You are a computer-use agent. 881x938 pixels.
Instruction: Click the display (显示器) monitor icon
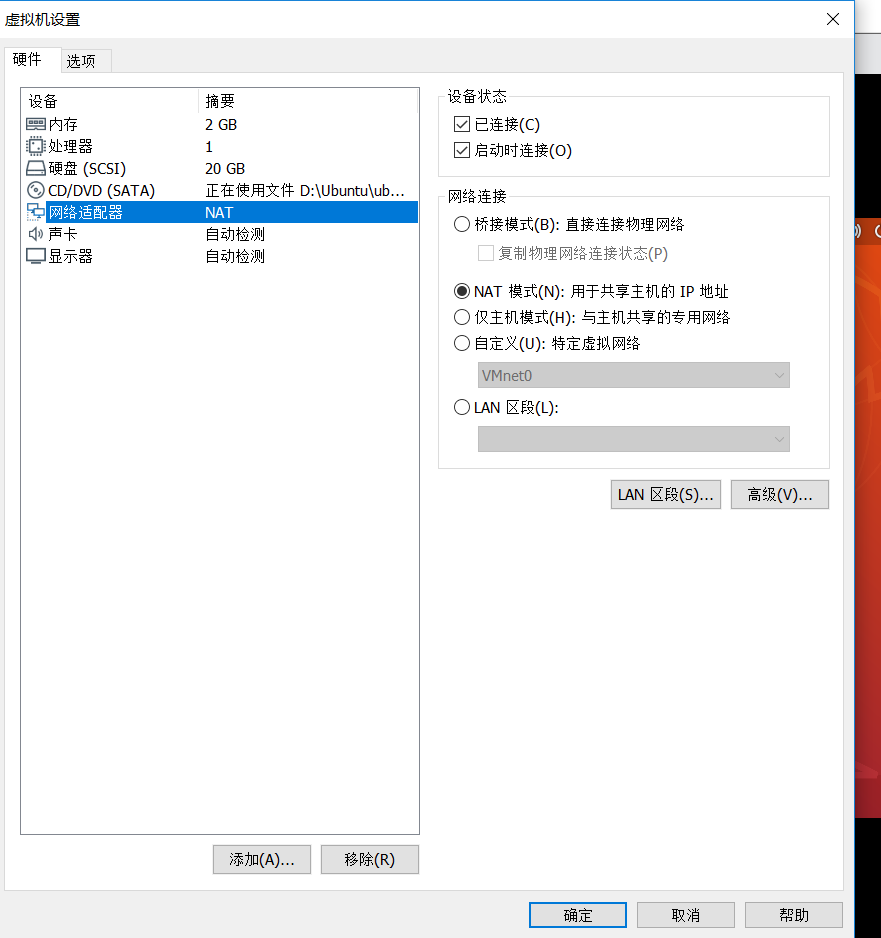tap(36, 256)
